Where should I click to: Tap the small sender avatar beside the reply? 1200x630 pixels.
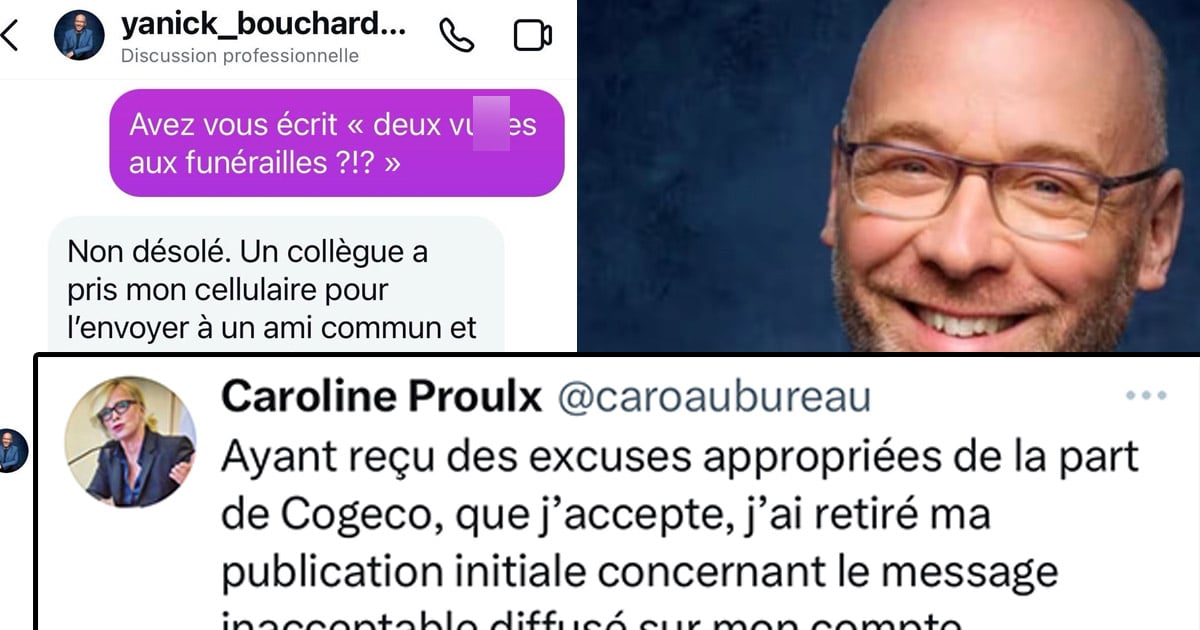coord(11,450)
